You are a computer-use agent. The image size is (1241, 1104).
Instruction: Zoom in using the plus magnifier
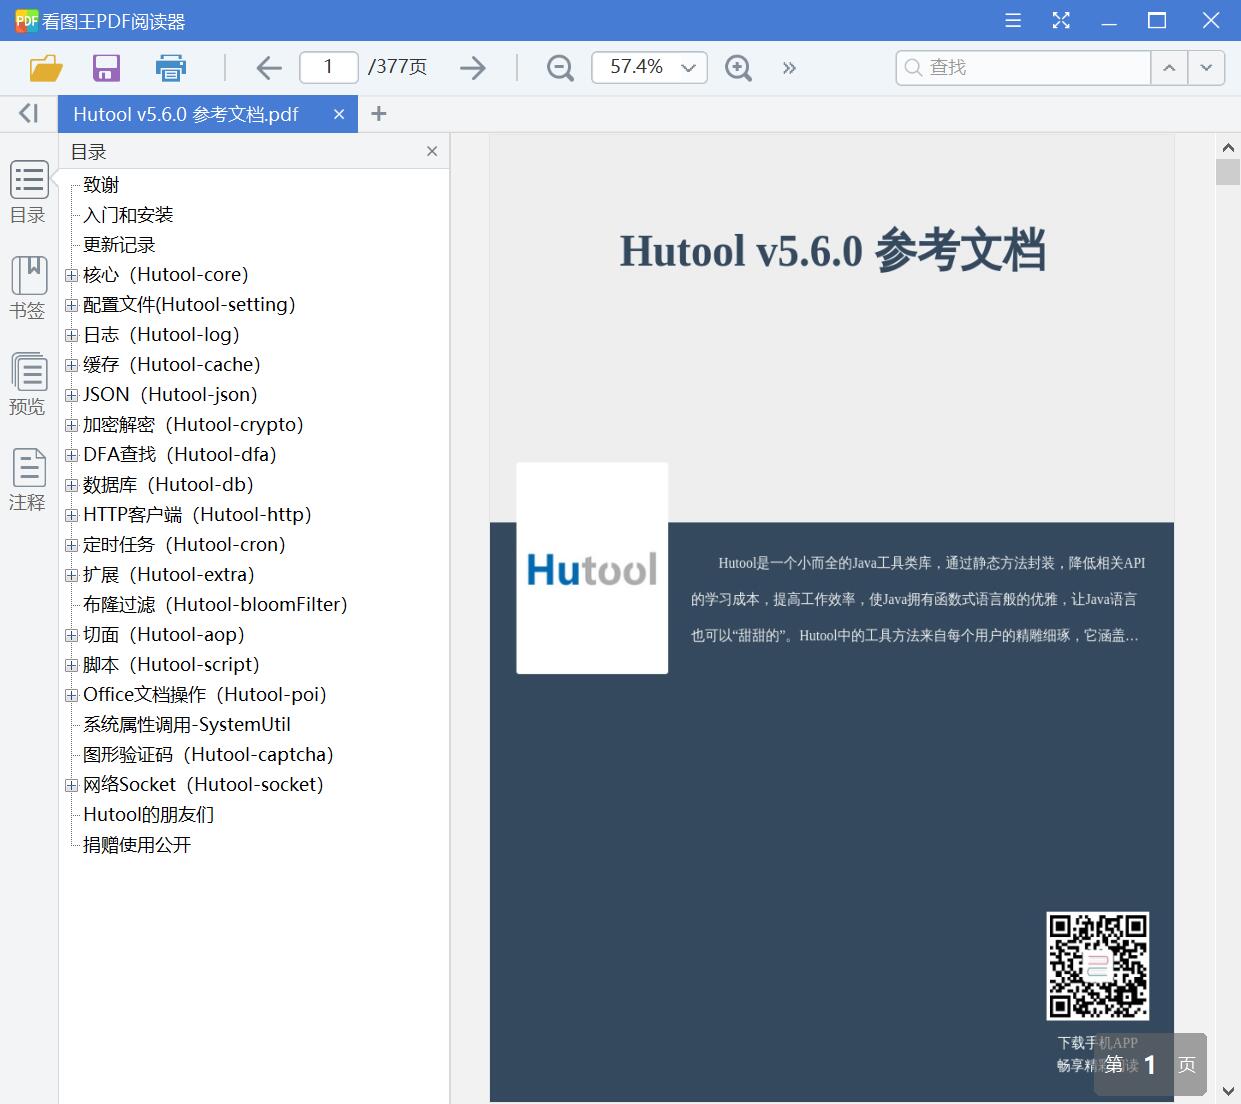[738, 68]
